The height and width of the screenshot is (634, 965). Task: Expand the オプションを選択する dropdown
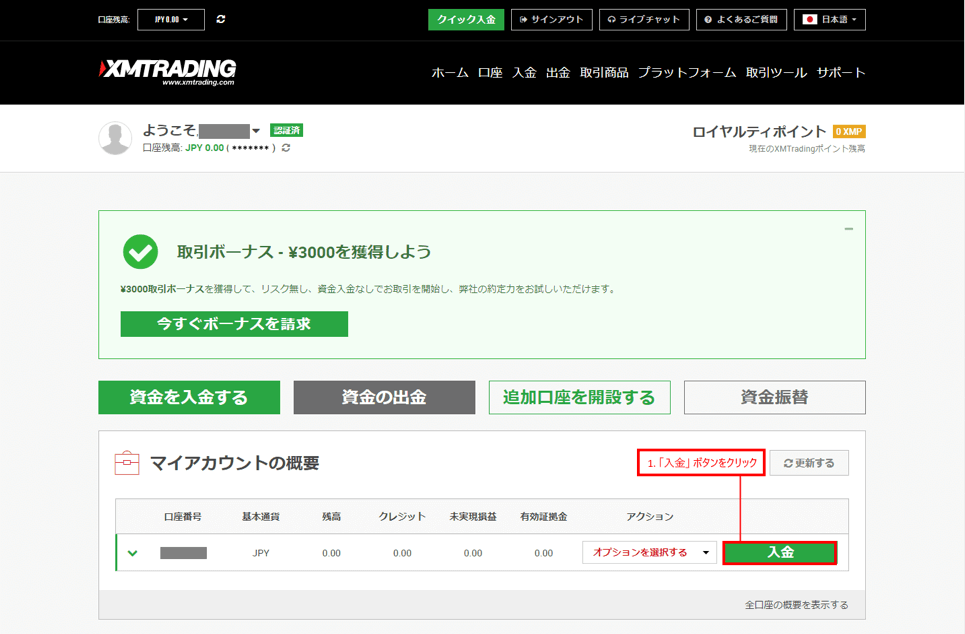[649, 553]
